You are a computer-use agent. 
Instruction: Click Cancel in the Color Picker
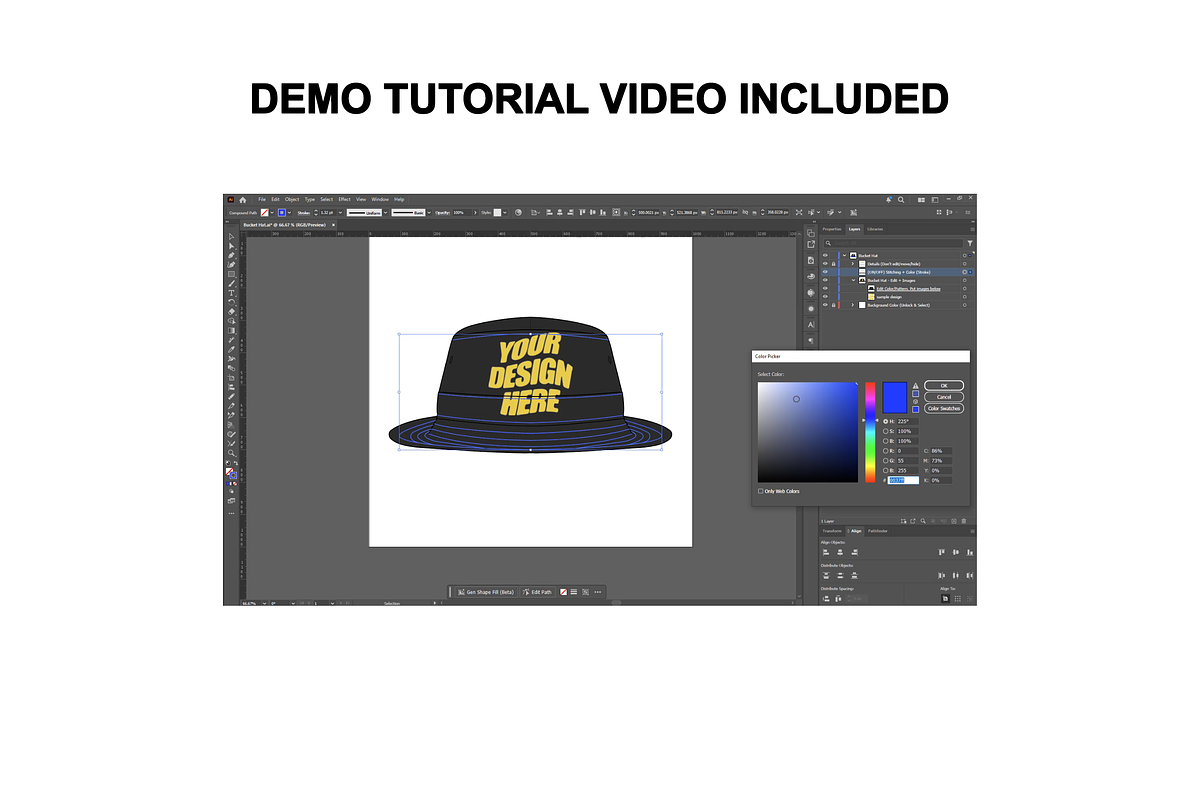pos(944,397)
